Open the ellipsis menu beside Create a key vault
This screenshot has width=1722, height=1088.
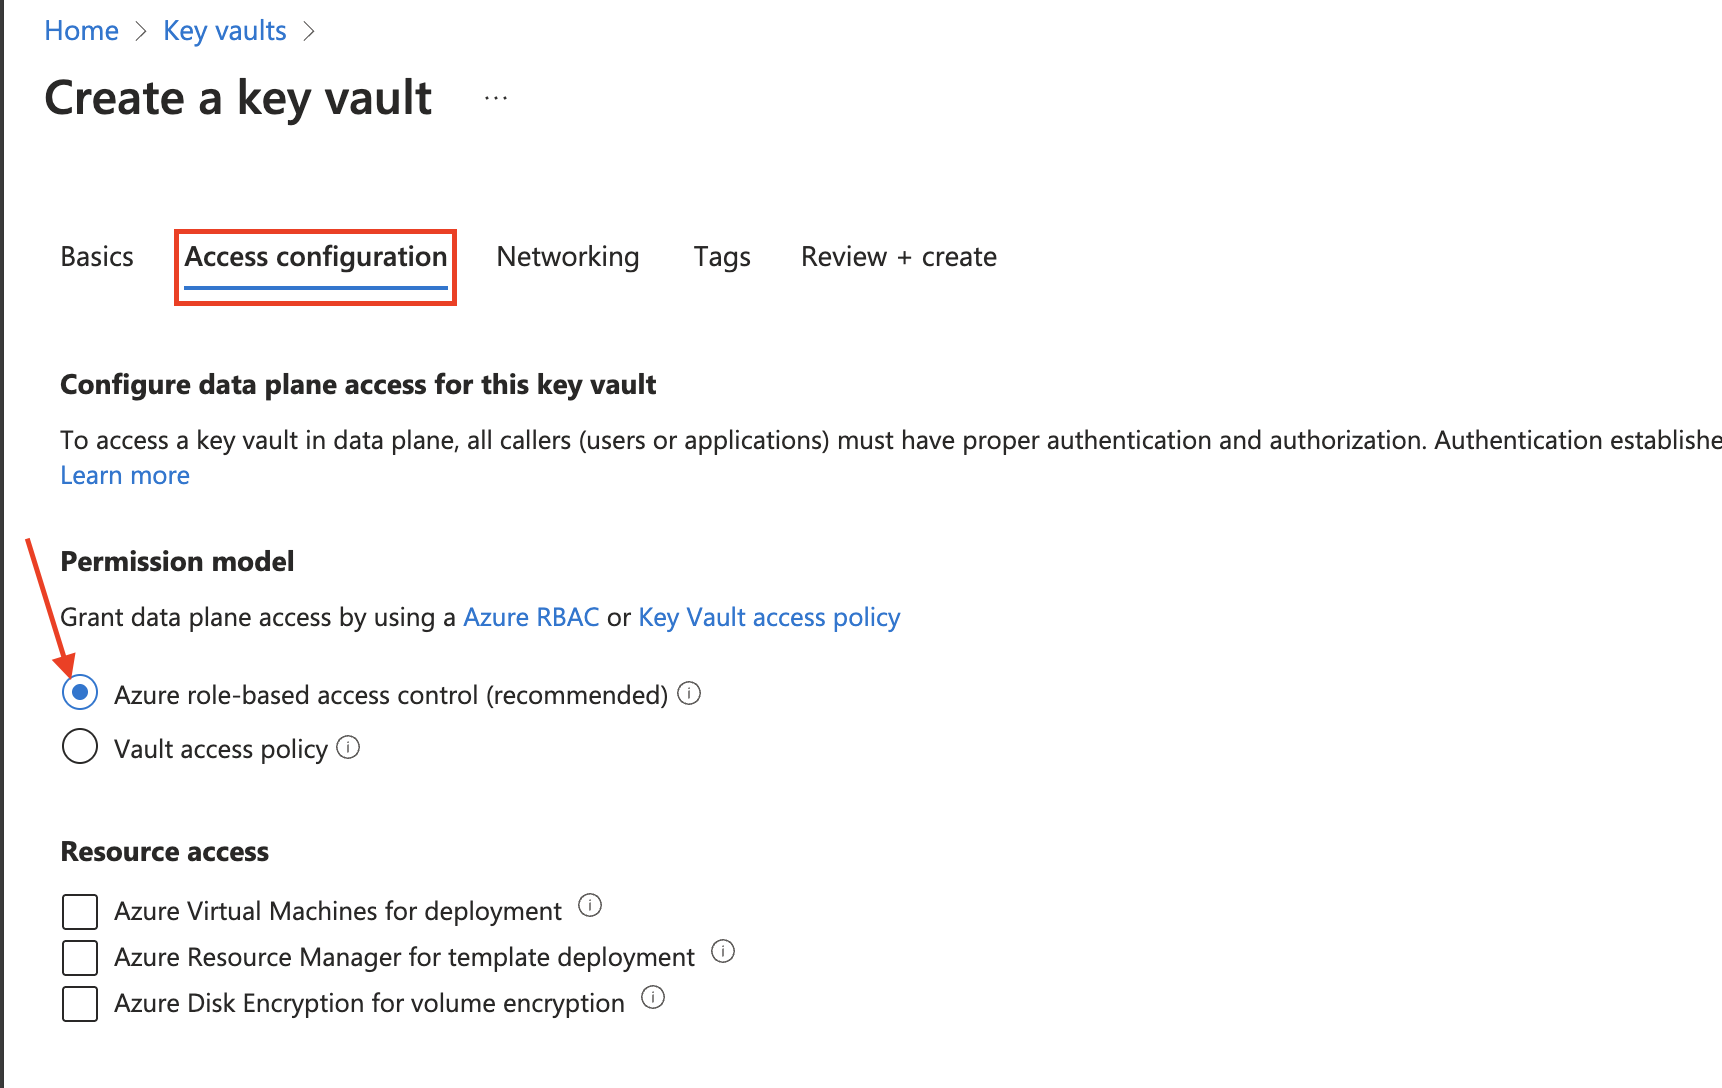(x=496, y=98)
